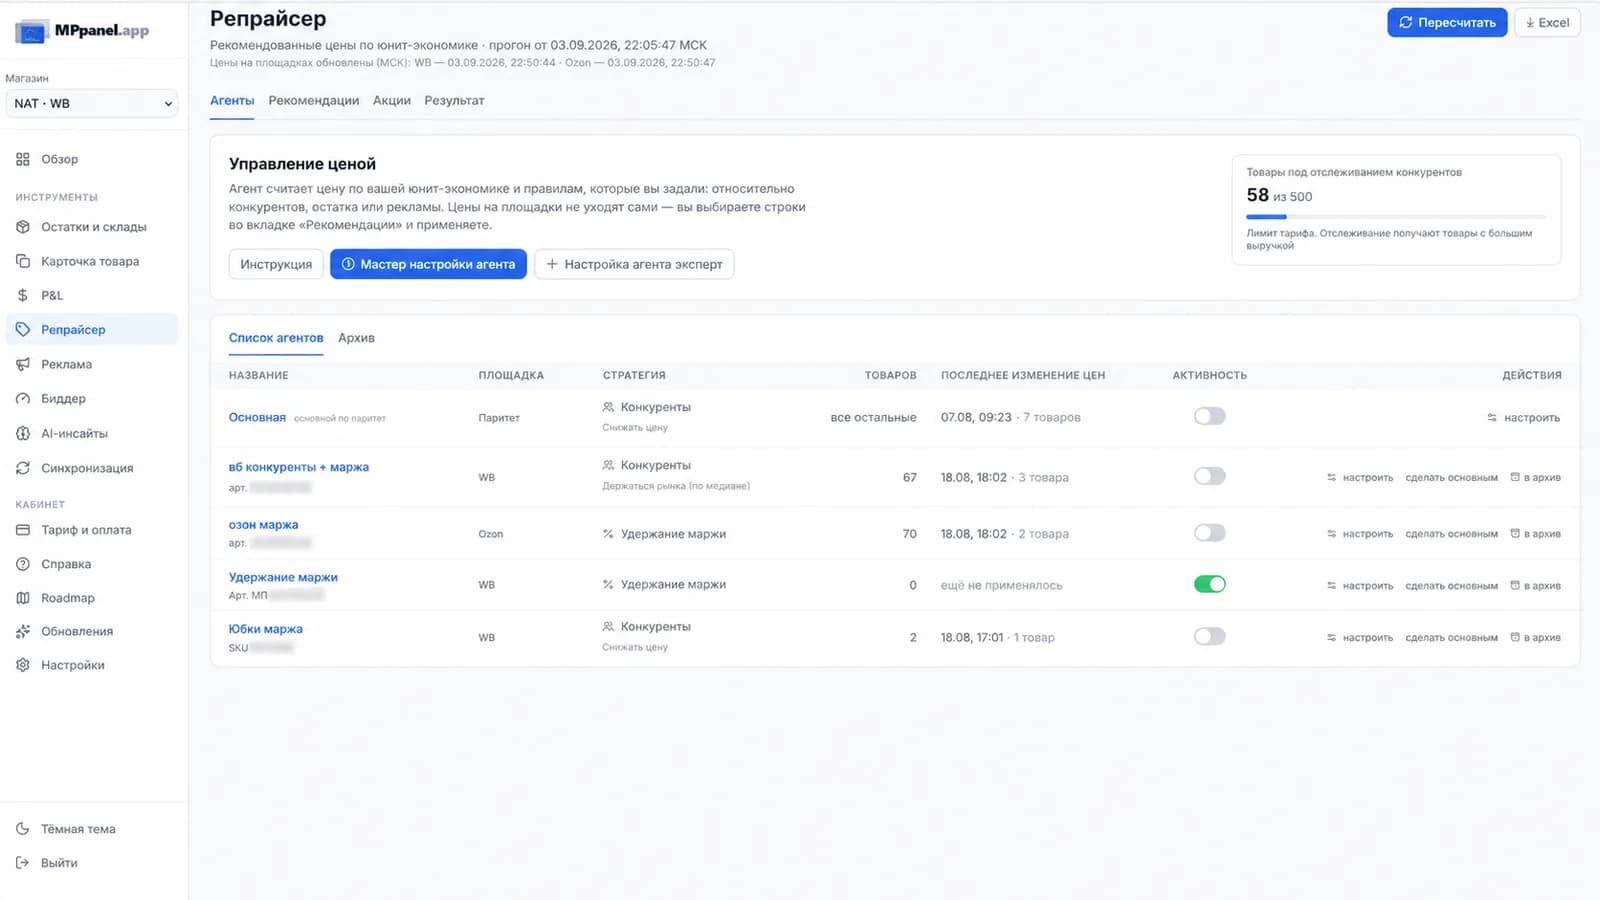This screenshot has height=900, width=1600.
Task: Click the Инструкция button
Action: (276, 264)
